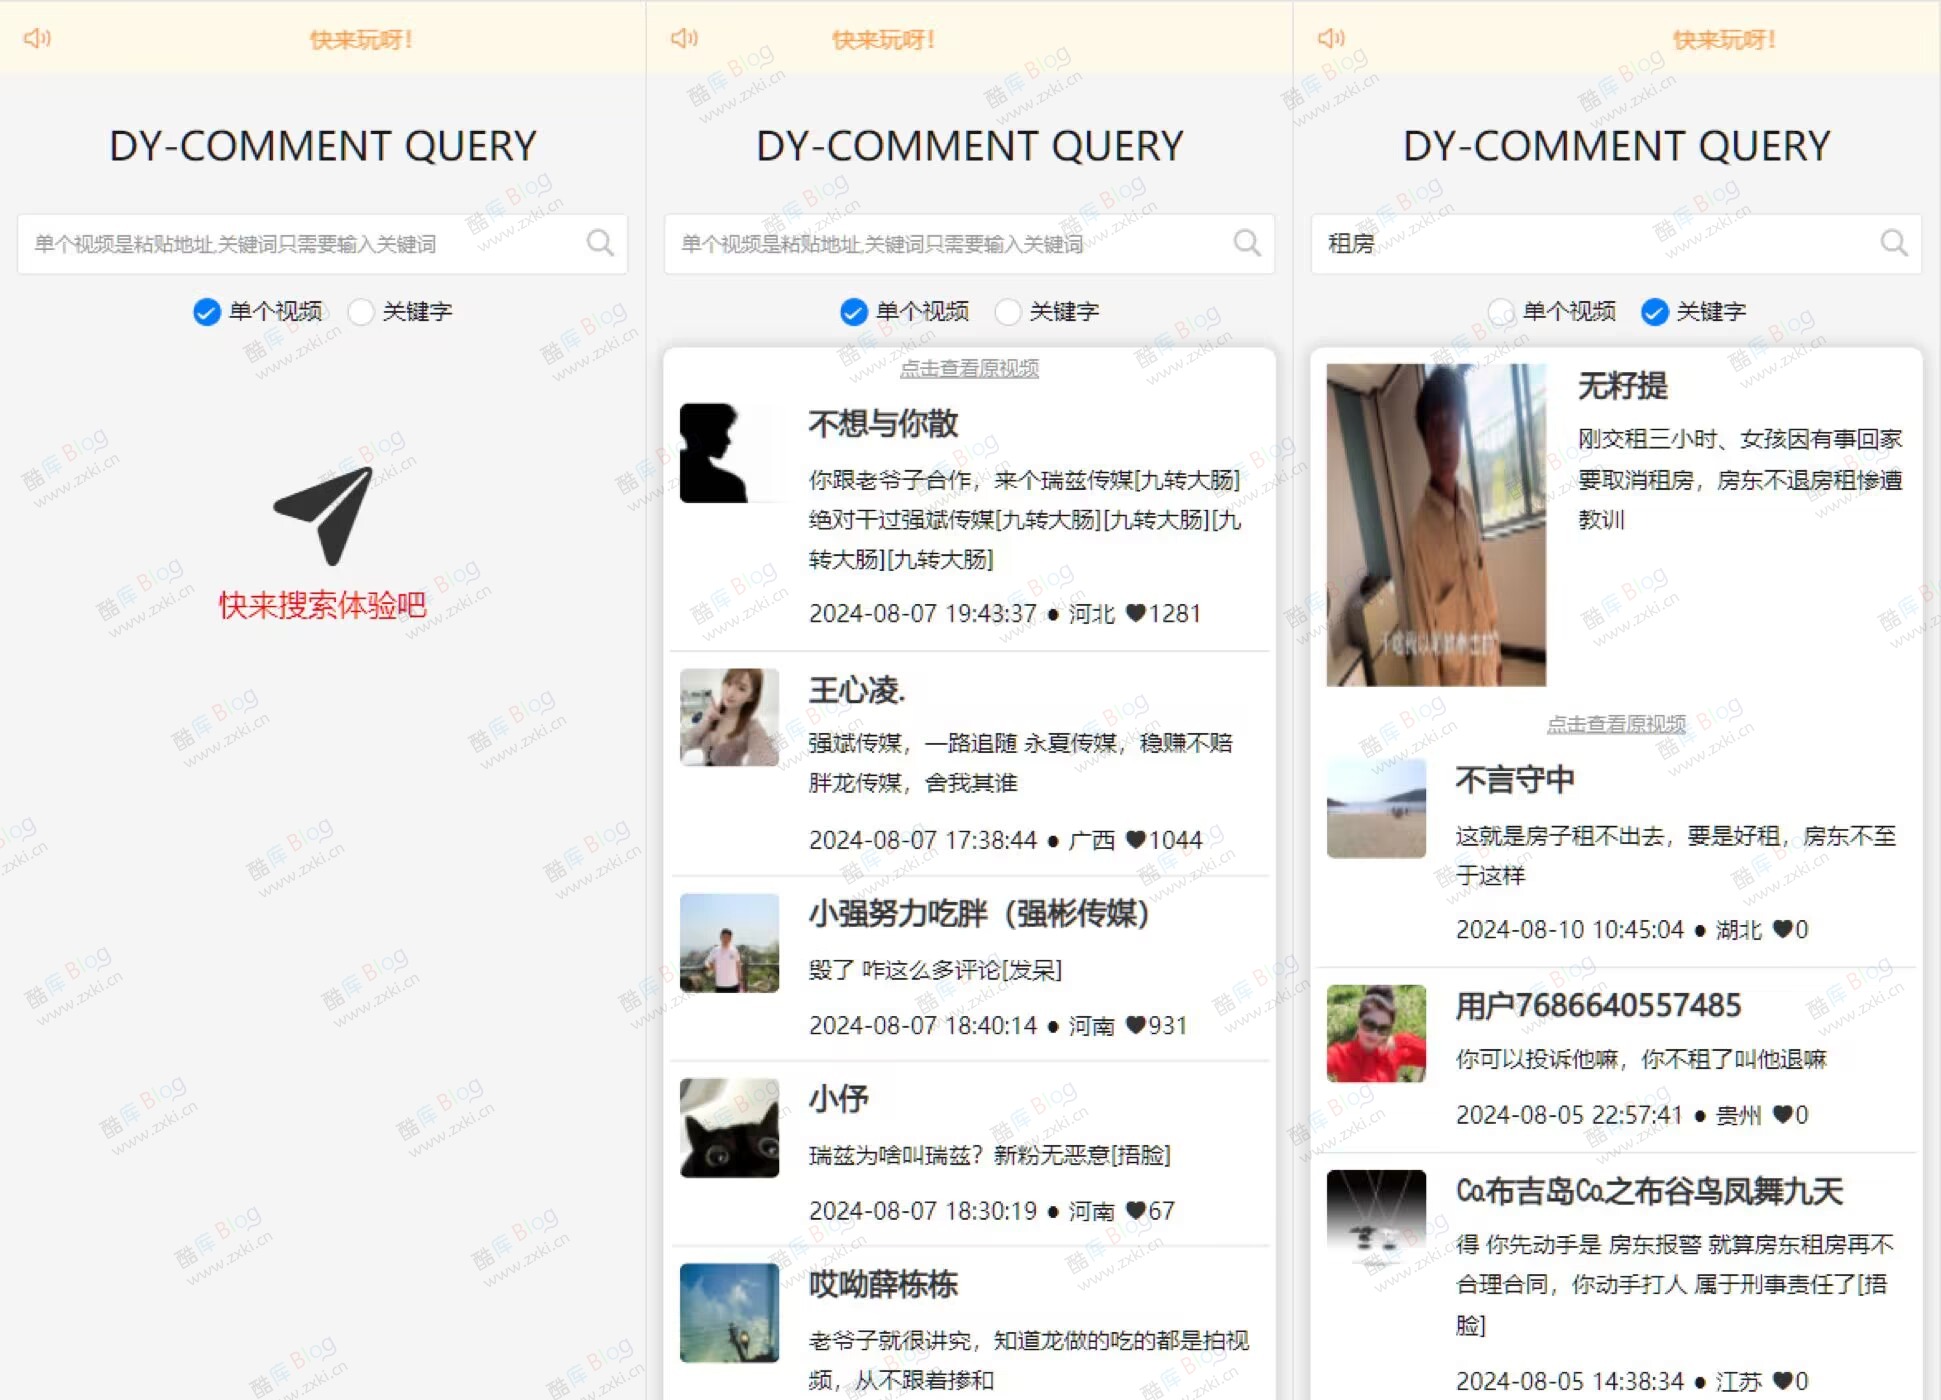The image size is (1941, 1400).
Task: Click the speaker icon in the right panel
Action: pos(1330,38)
